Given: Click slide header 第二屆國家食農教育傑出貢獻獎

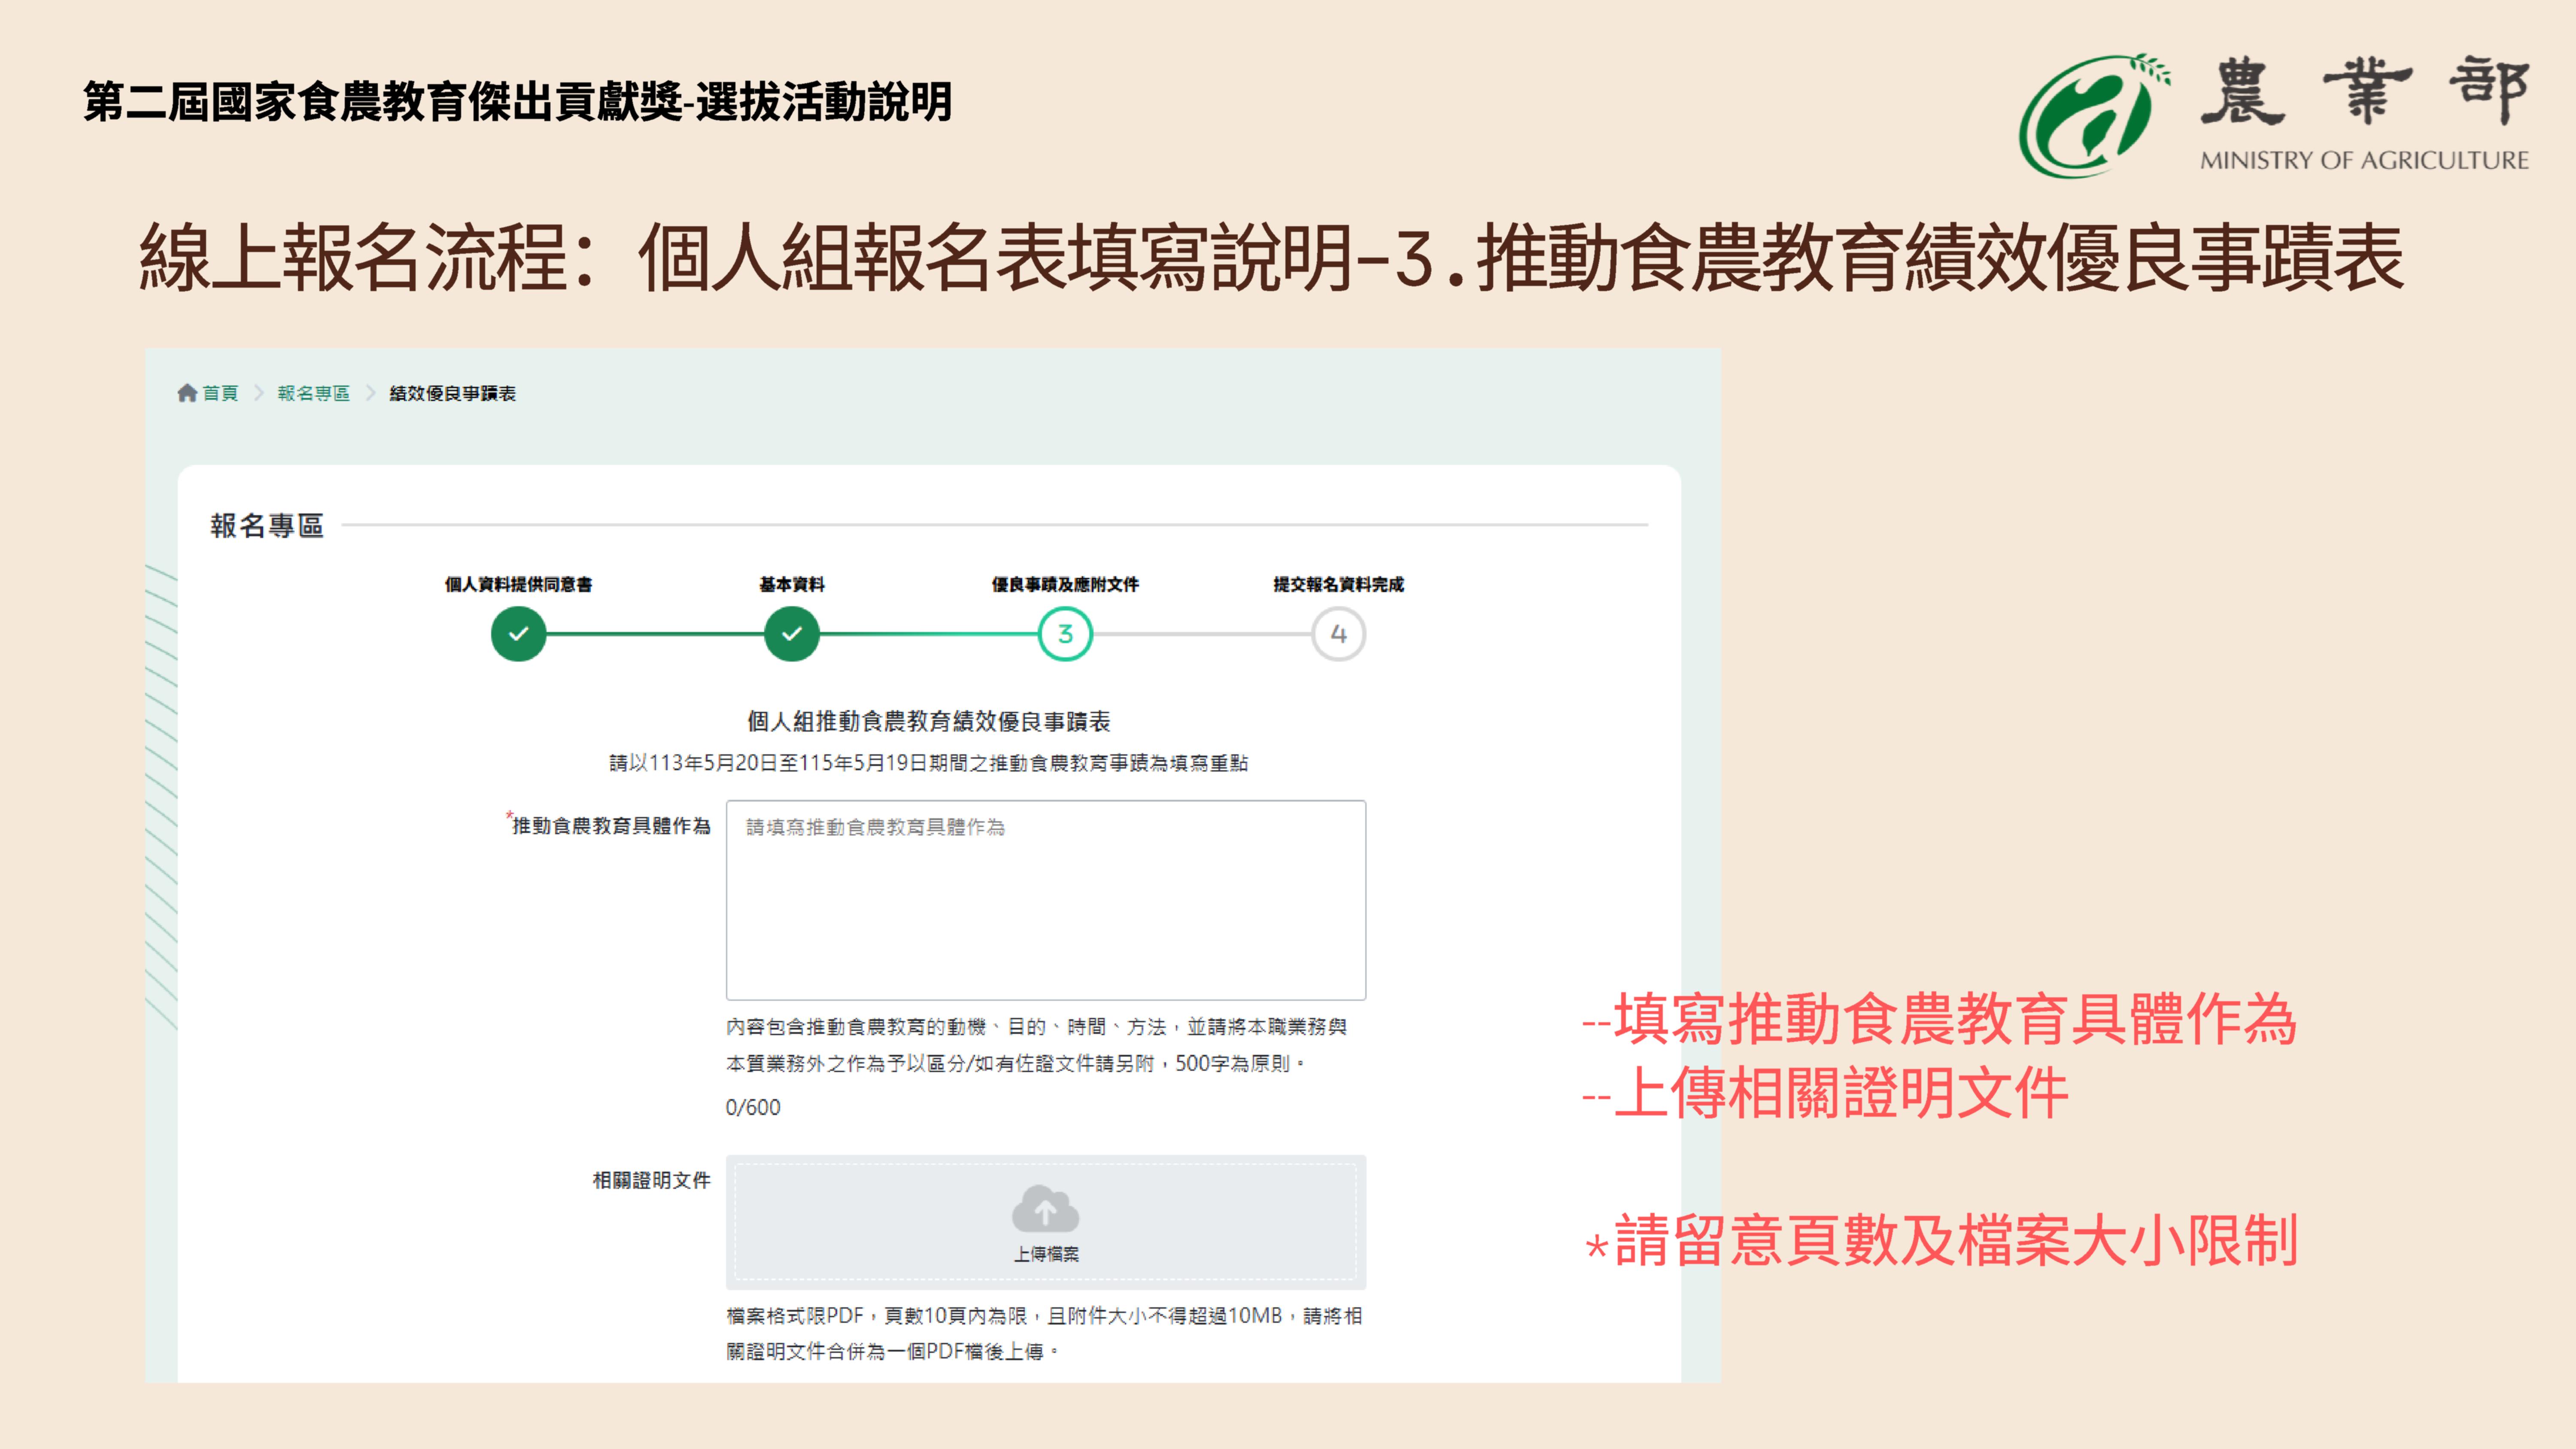Looking at the screenshot, I should pyautogui.click(x=518, y=102).
